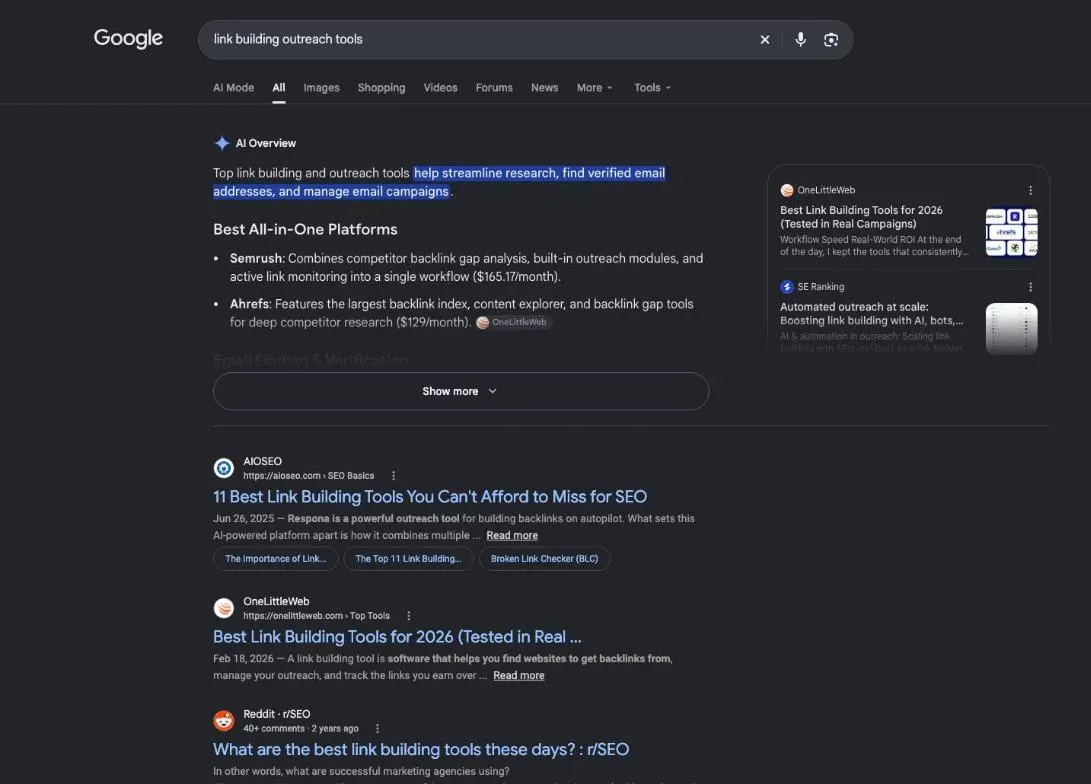Click the Google logo
The height and width of the screenshot is (784, 1091).
click(128, 38)
